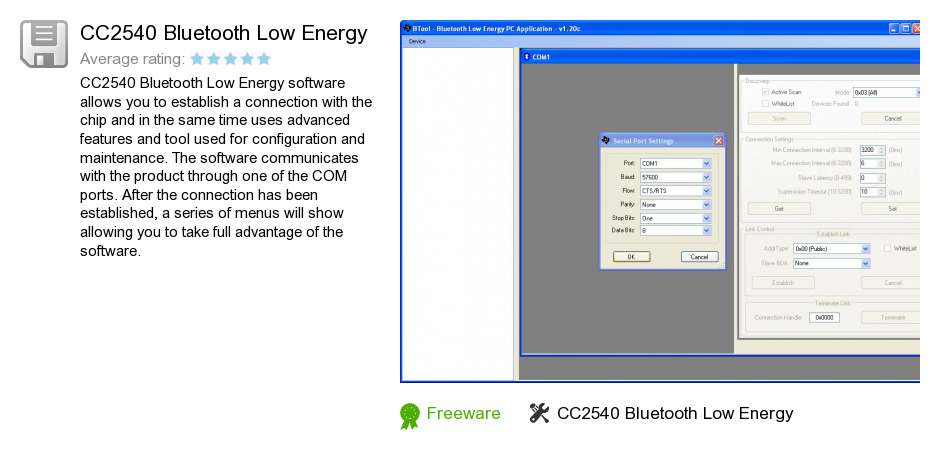Click the BTool title bar application icon
940x460 pixels.
pyautogui.click(x=407, y=28)
